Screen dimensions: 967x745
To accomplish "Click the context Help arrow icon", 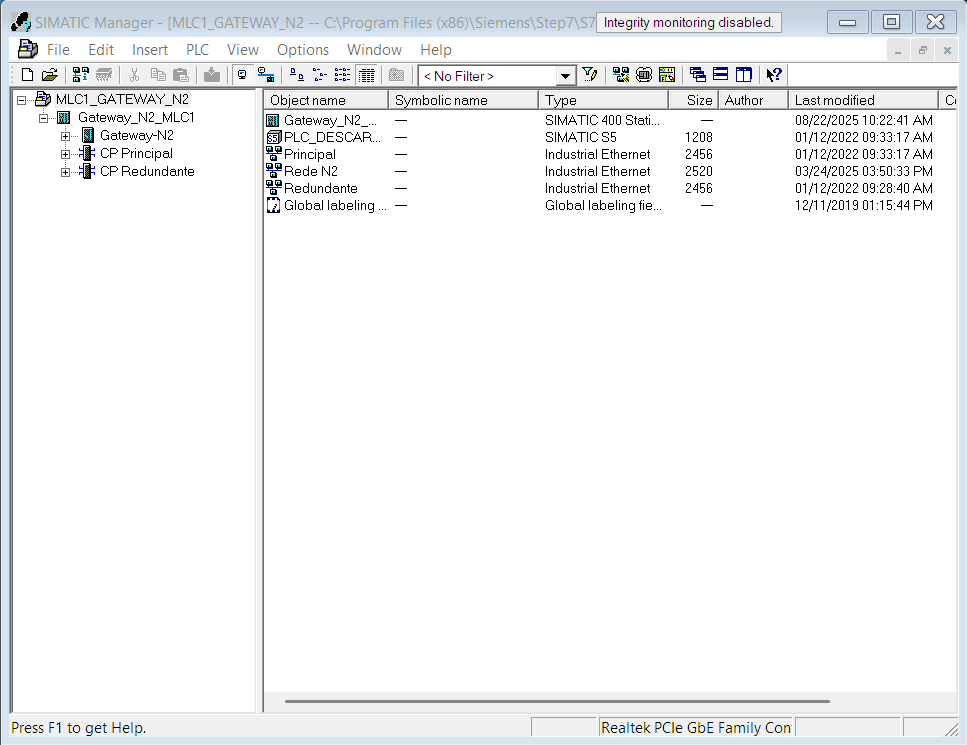I will point(774,75).
